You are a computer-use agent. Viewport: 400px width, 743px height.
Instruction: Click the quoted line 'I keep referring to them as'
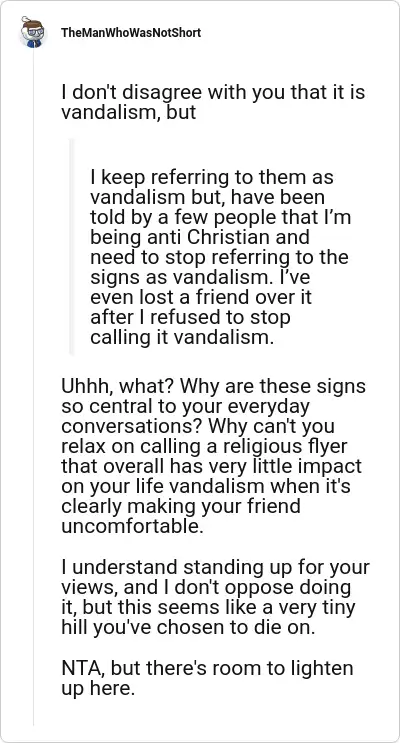coord(212,177)
